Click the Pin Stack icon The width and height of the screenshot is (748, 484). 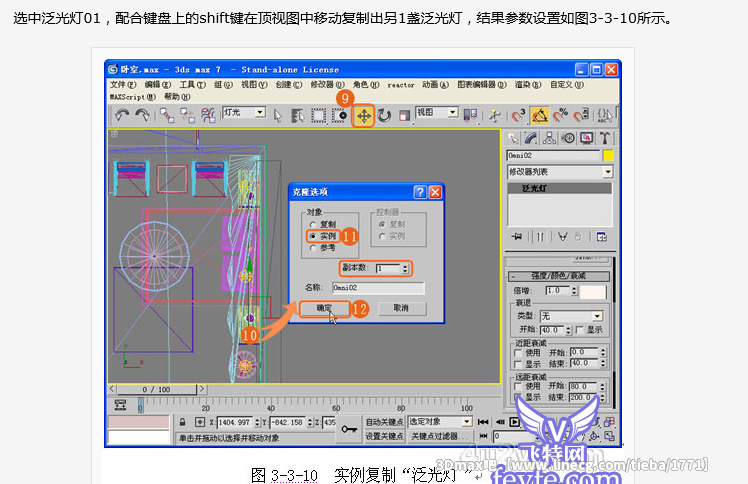(x=516, y=237)
